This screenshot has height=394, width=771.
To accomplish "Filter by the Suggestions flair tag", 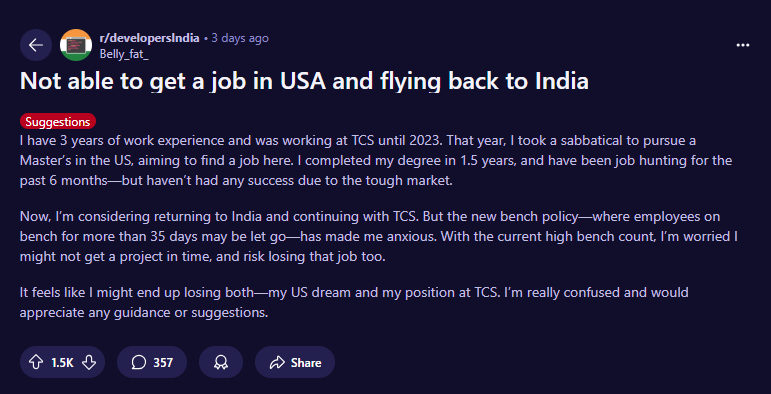I will click(x=58, y=121).
